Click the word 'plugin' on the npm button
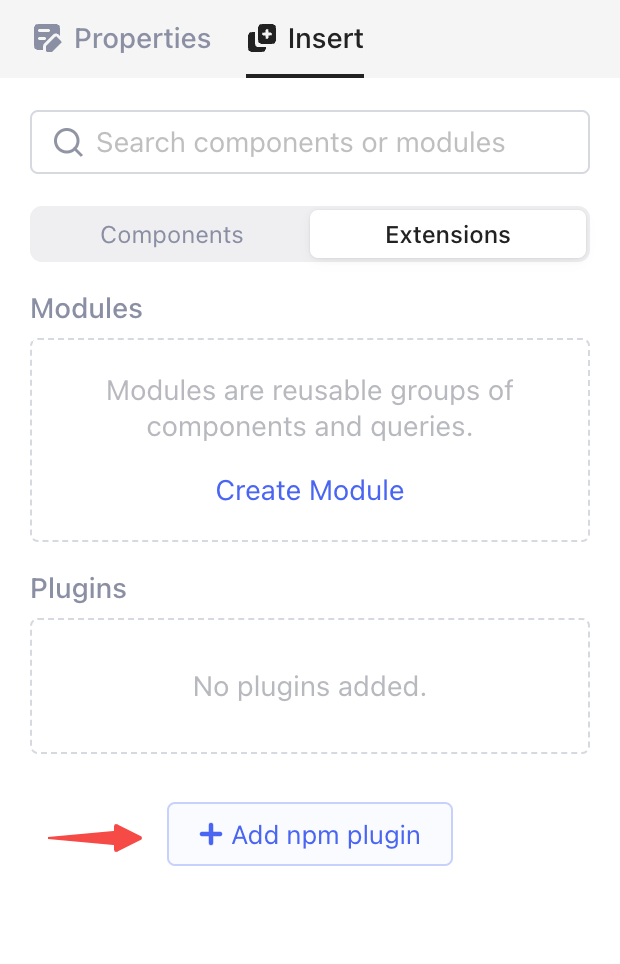 pos(386,835)
